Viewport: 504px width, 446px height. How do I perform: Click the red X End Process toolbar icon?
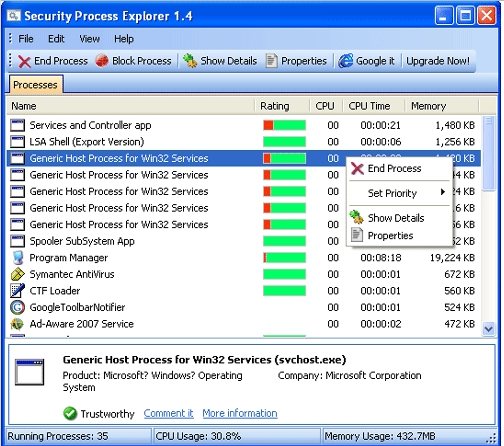pyautogui.click(x=24, y=61)
